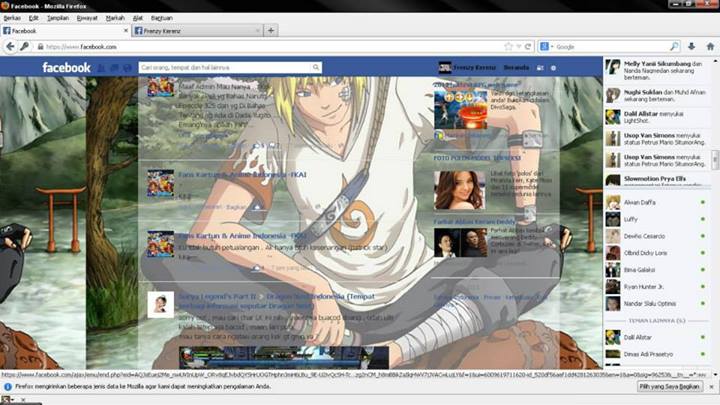The height and width of the screenshot is (405, 720).
Task: Bookmark this page with the star icon
Action: 508,46
